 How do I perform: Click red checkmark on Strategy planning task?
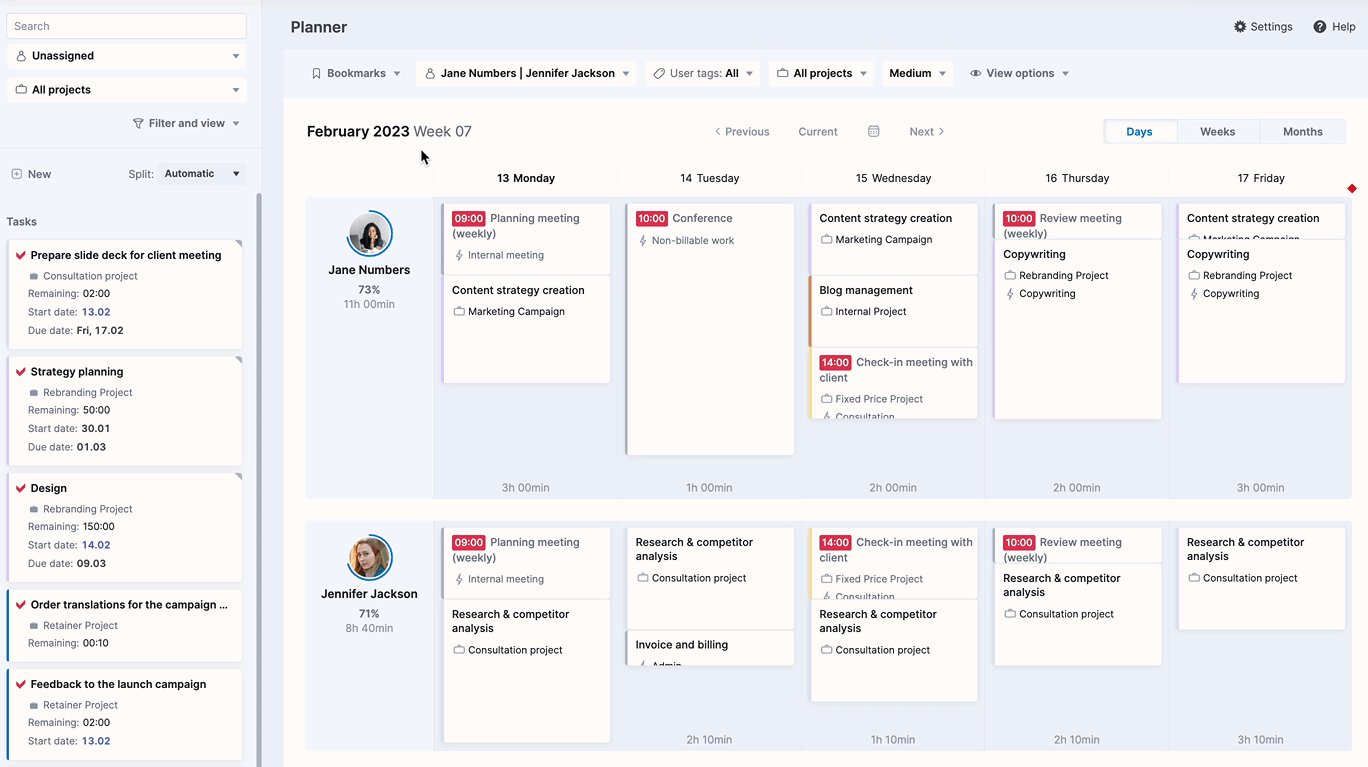21,372
